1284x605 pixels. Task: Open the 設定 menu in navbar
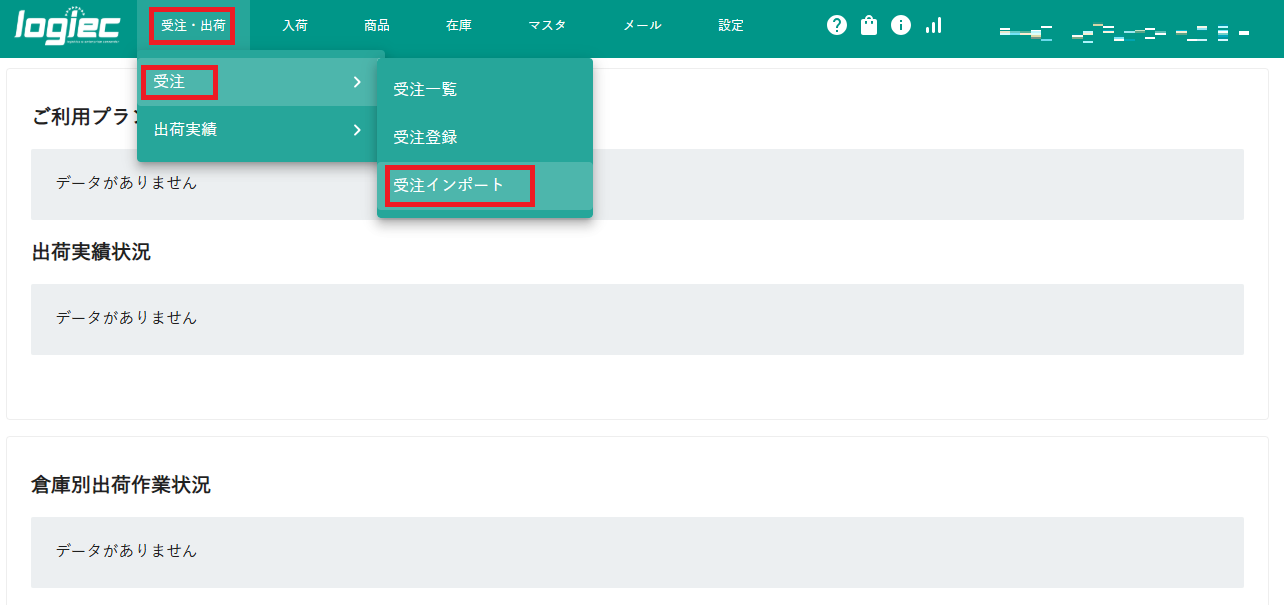click(x=731, y=25)
